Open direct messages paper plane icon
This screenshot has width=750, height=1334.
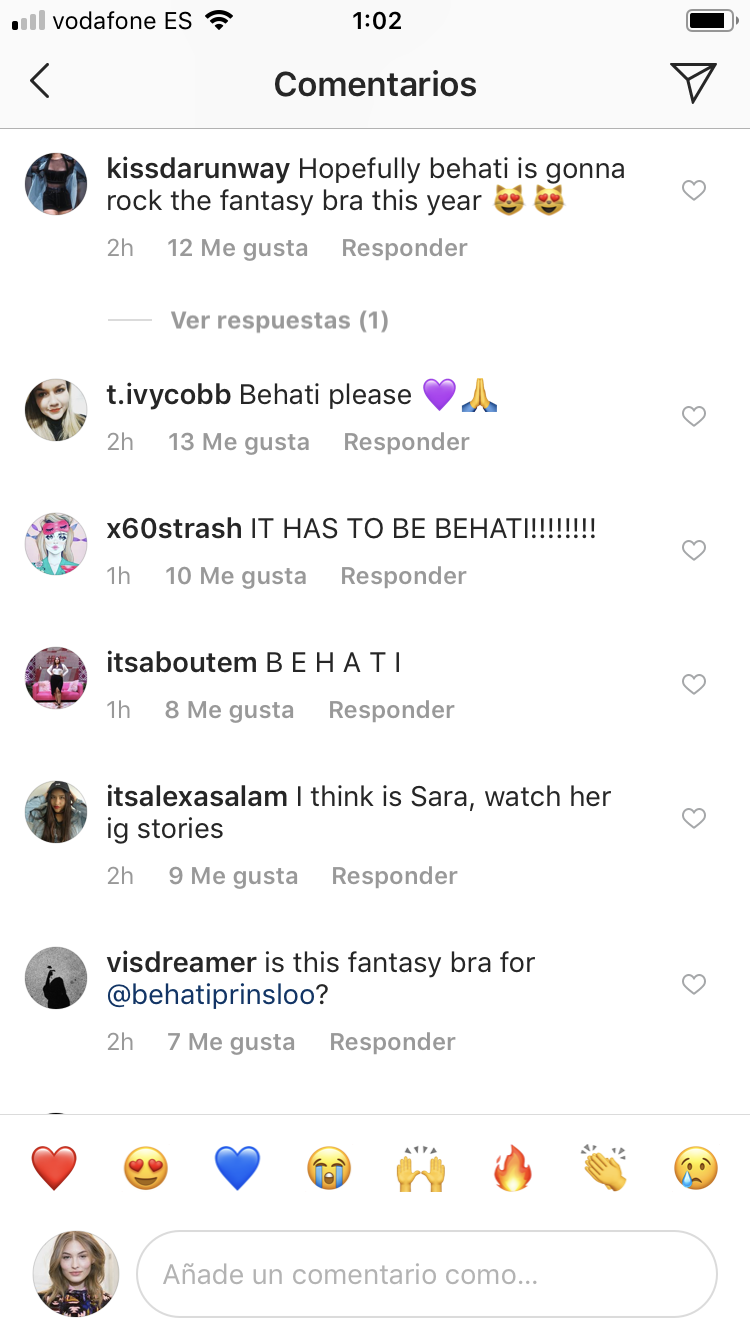(693, 83)
